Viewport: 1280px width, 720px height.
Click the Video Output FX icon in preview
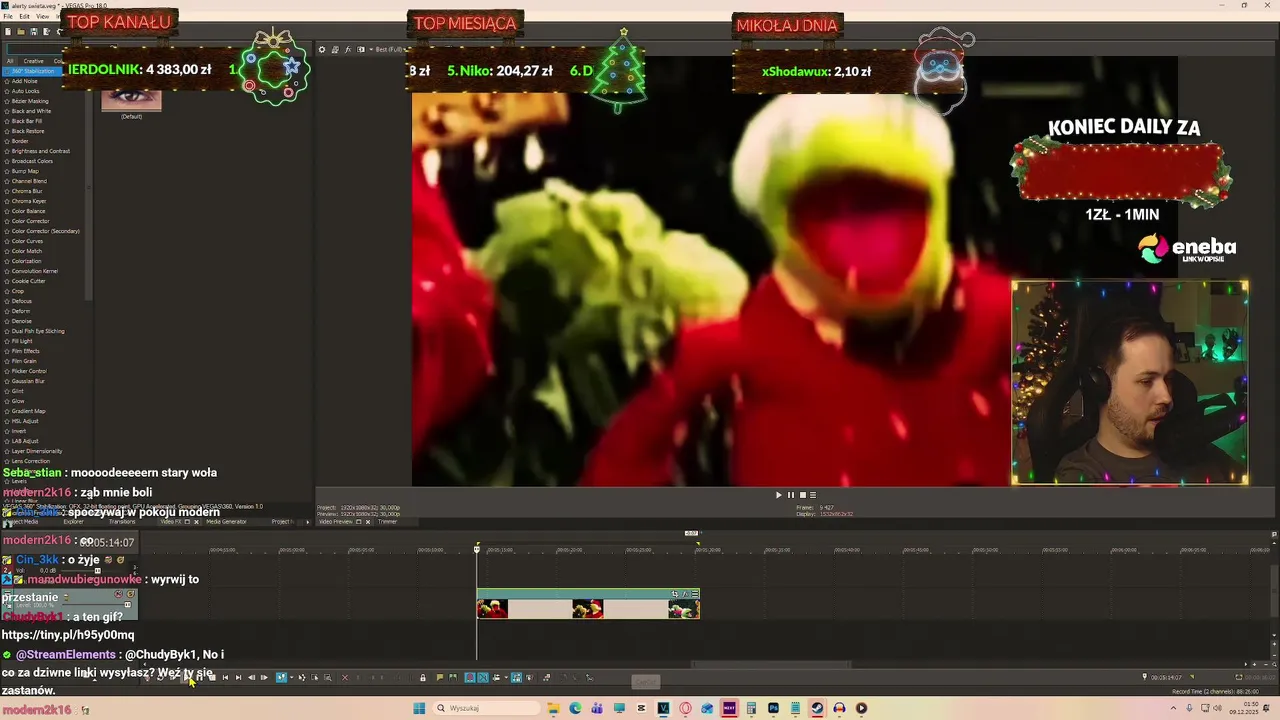pos(348,49)
